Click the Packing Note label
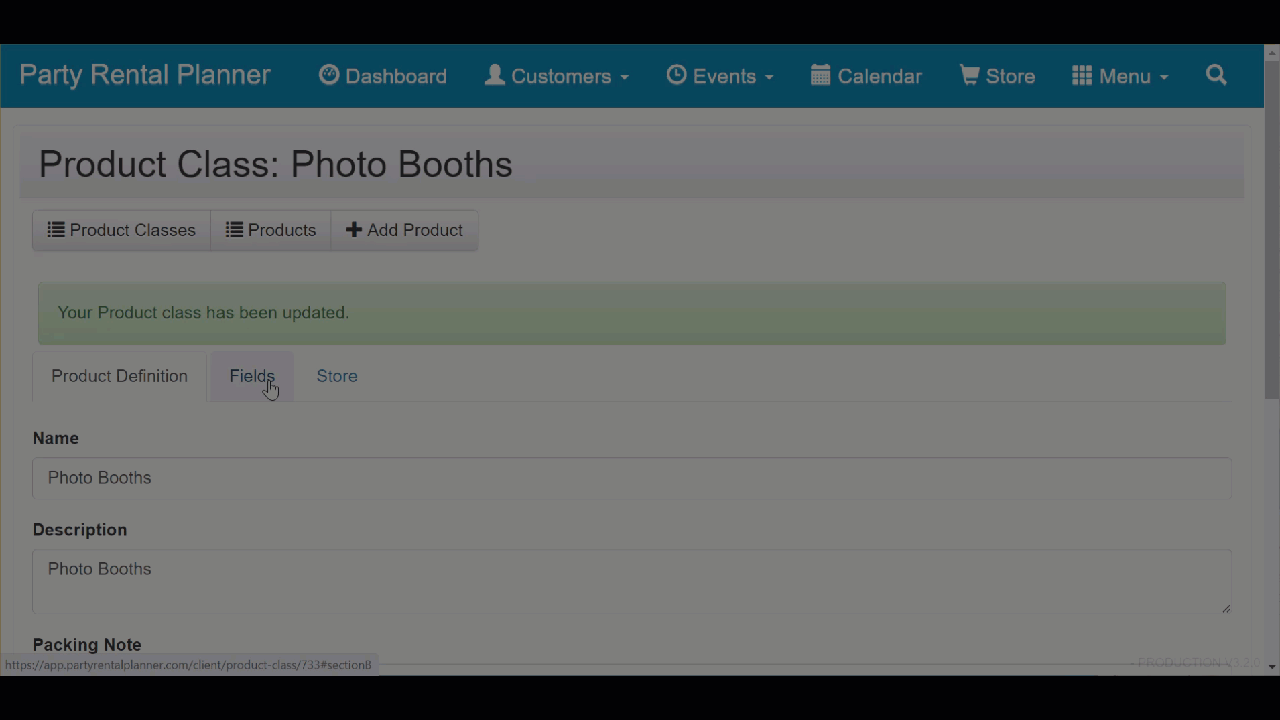This screenshot has width=1280, height=720. 87,645
